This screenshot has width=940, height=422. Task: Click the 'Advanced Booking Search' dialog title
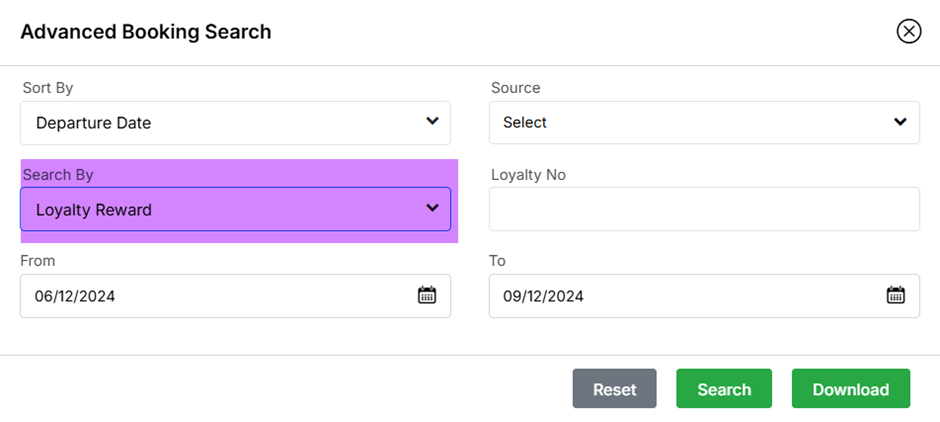click(146, 31)
